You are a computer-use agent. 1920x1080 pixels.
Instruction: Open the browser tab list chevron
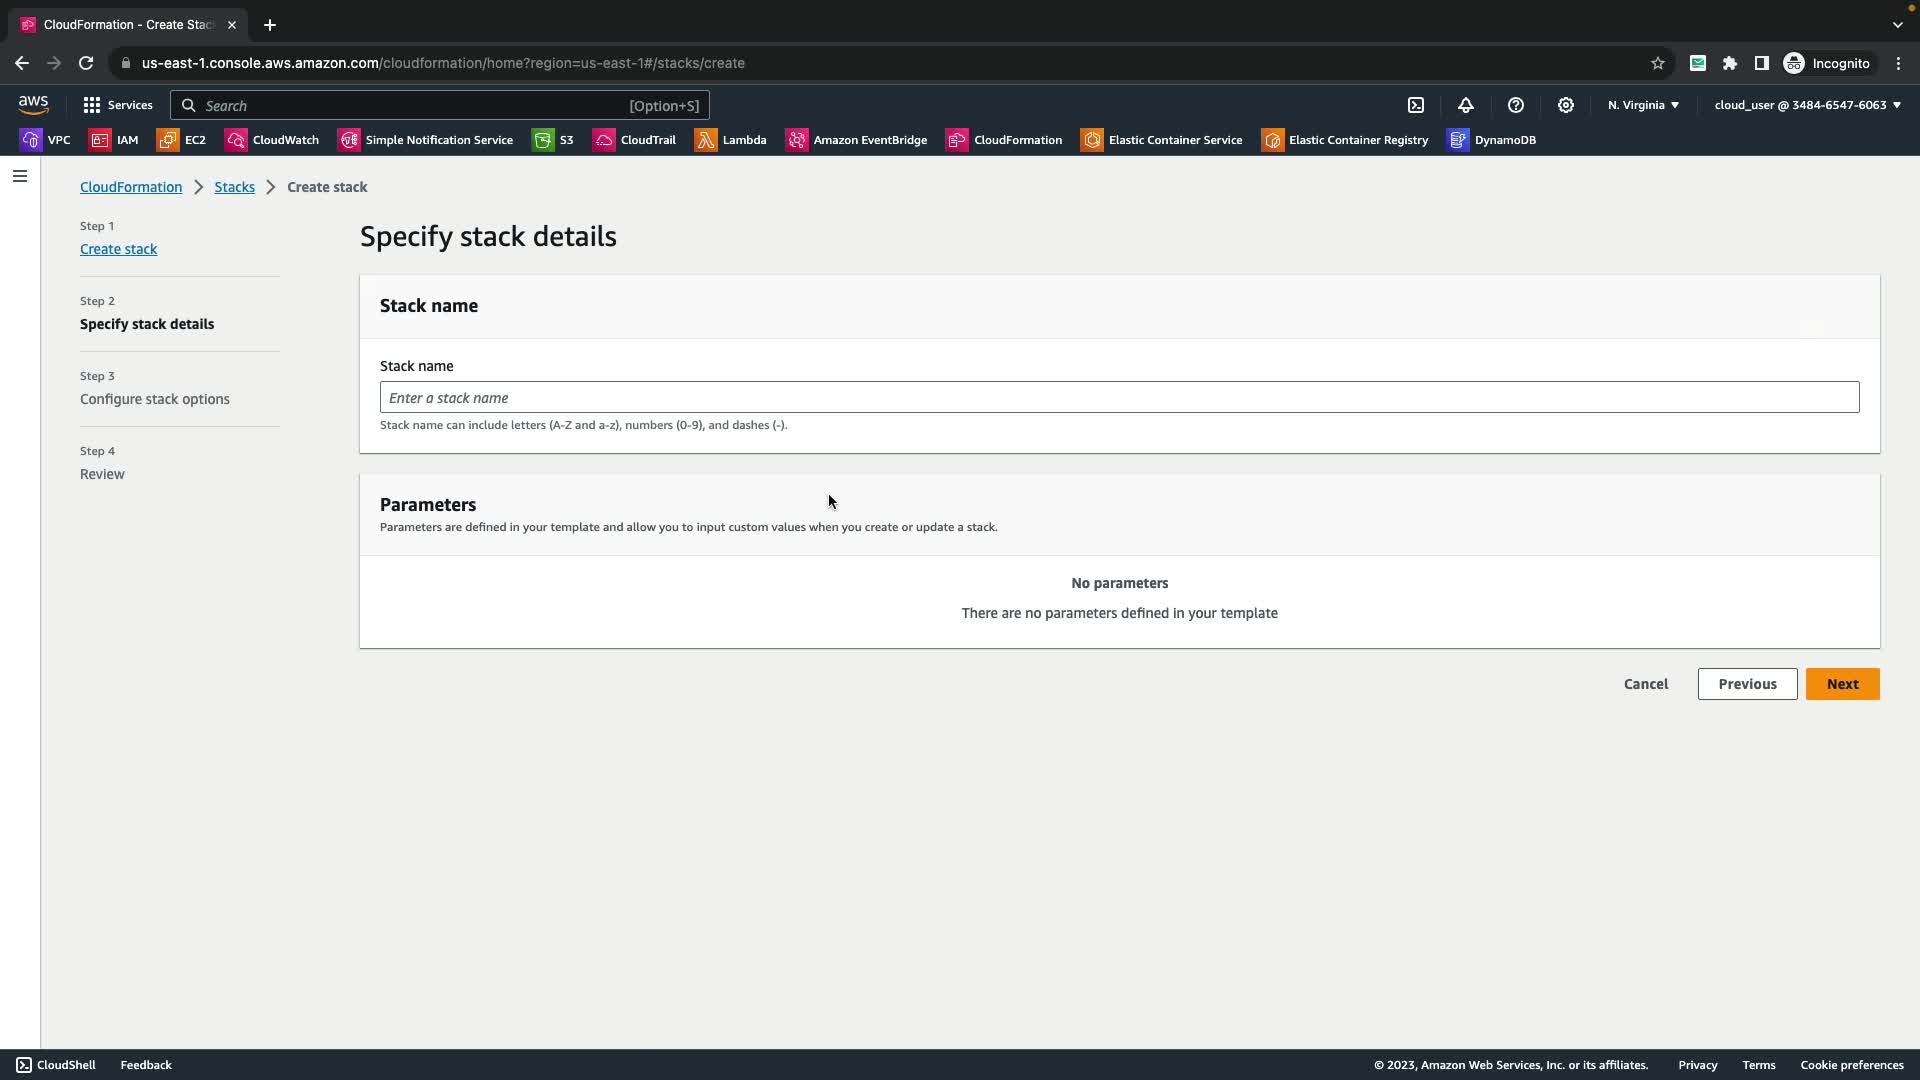pos(1897,25)
